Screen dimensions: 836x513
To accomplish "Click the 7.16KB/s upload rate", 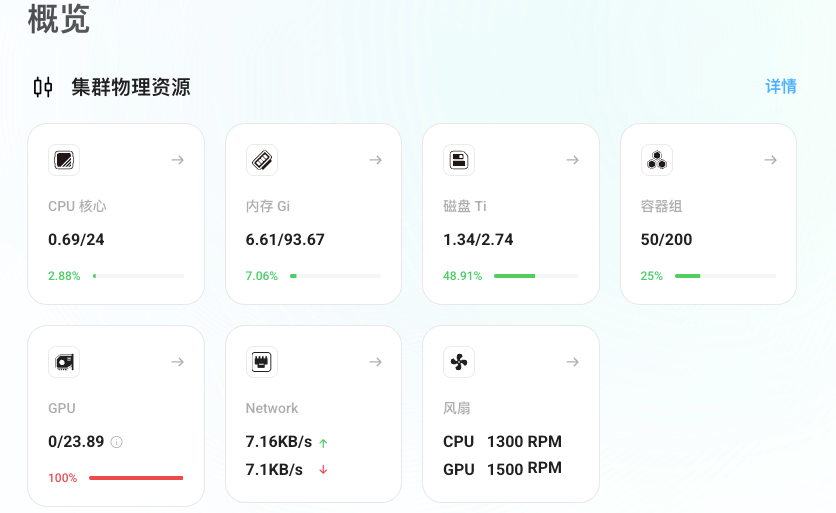I will [279, 442].
